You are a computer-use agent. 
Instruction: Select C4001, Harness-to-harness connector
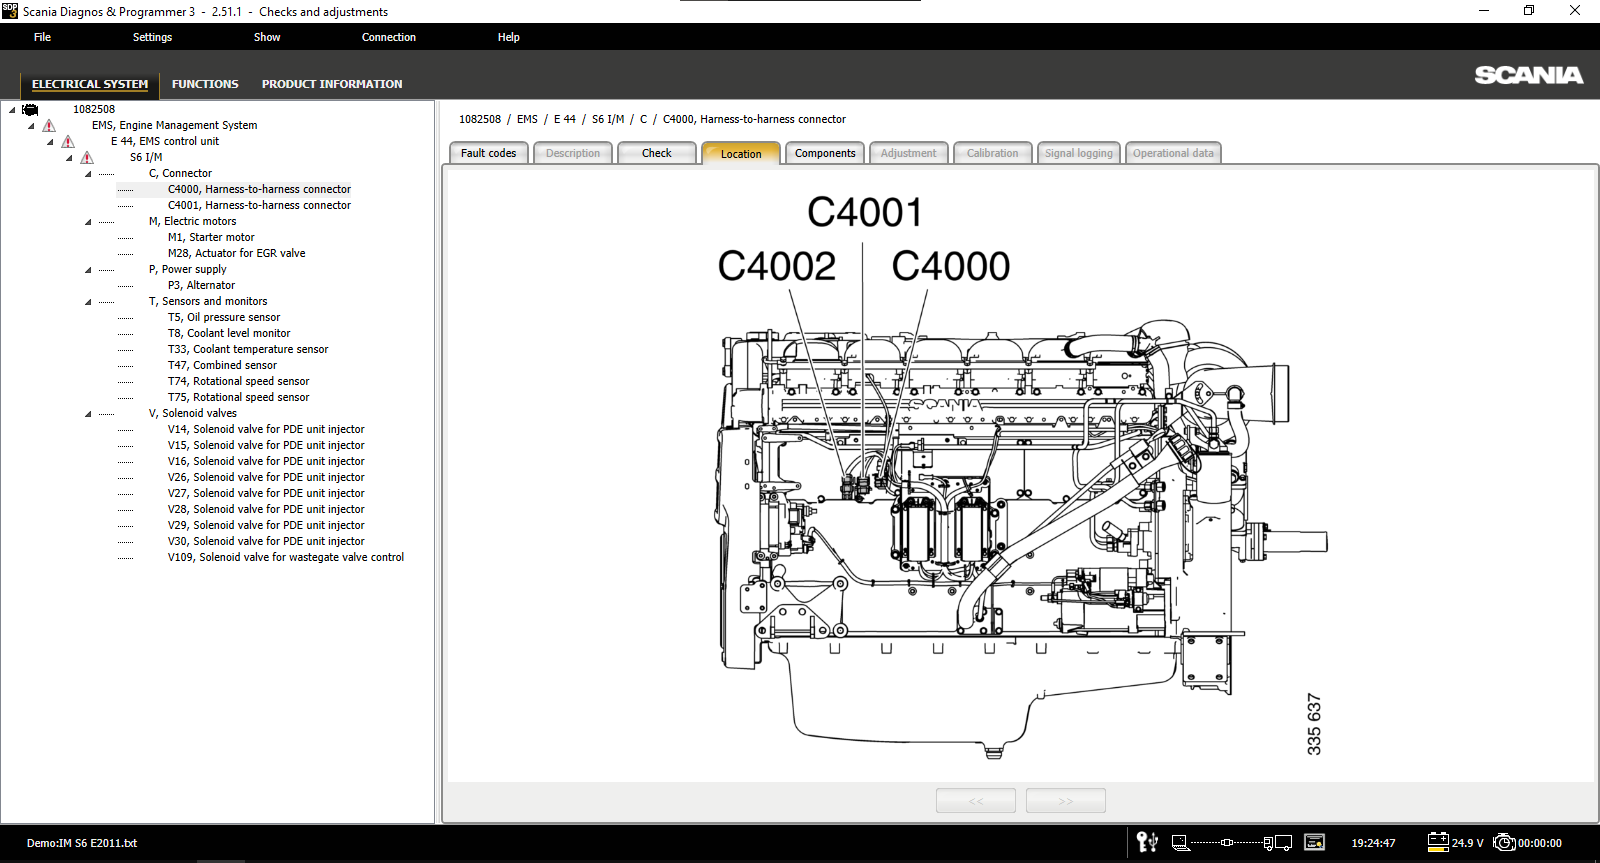259,205
